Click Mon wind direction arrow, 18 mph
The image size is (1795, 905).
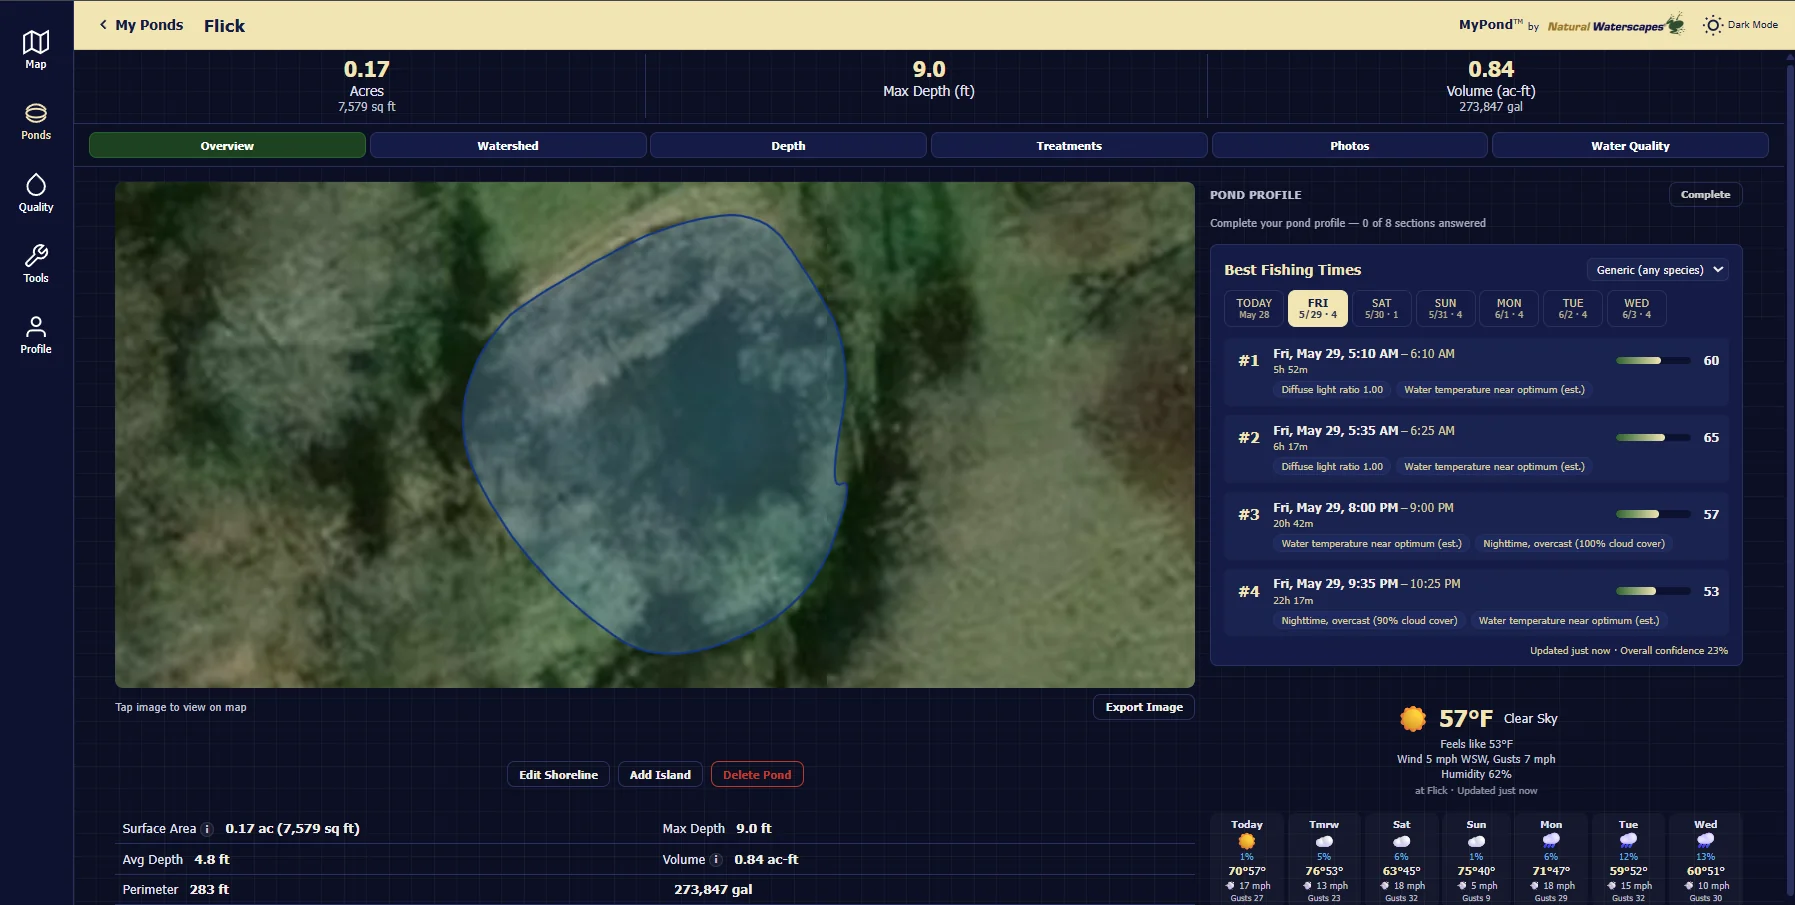coord(1534,886)
